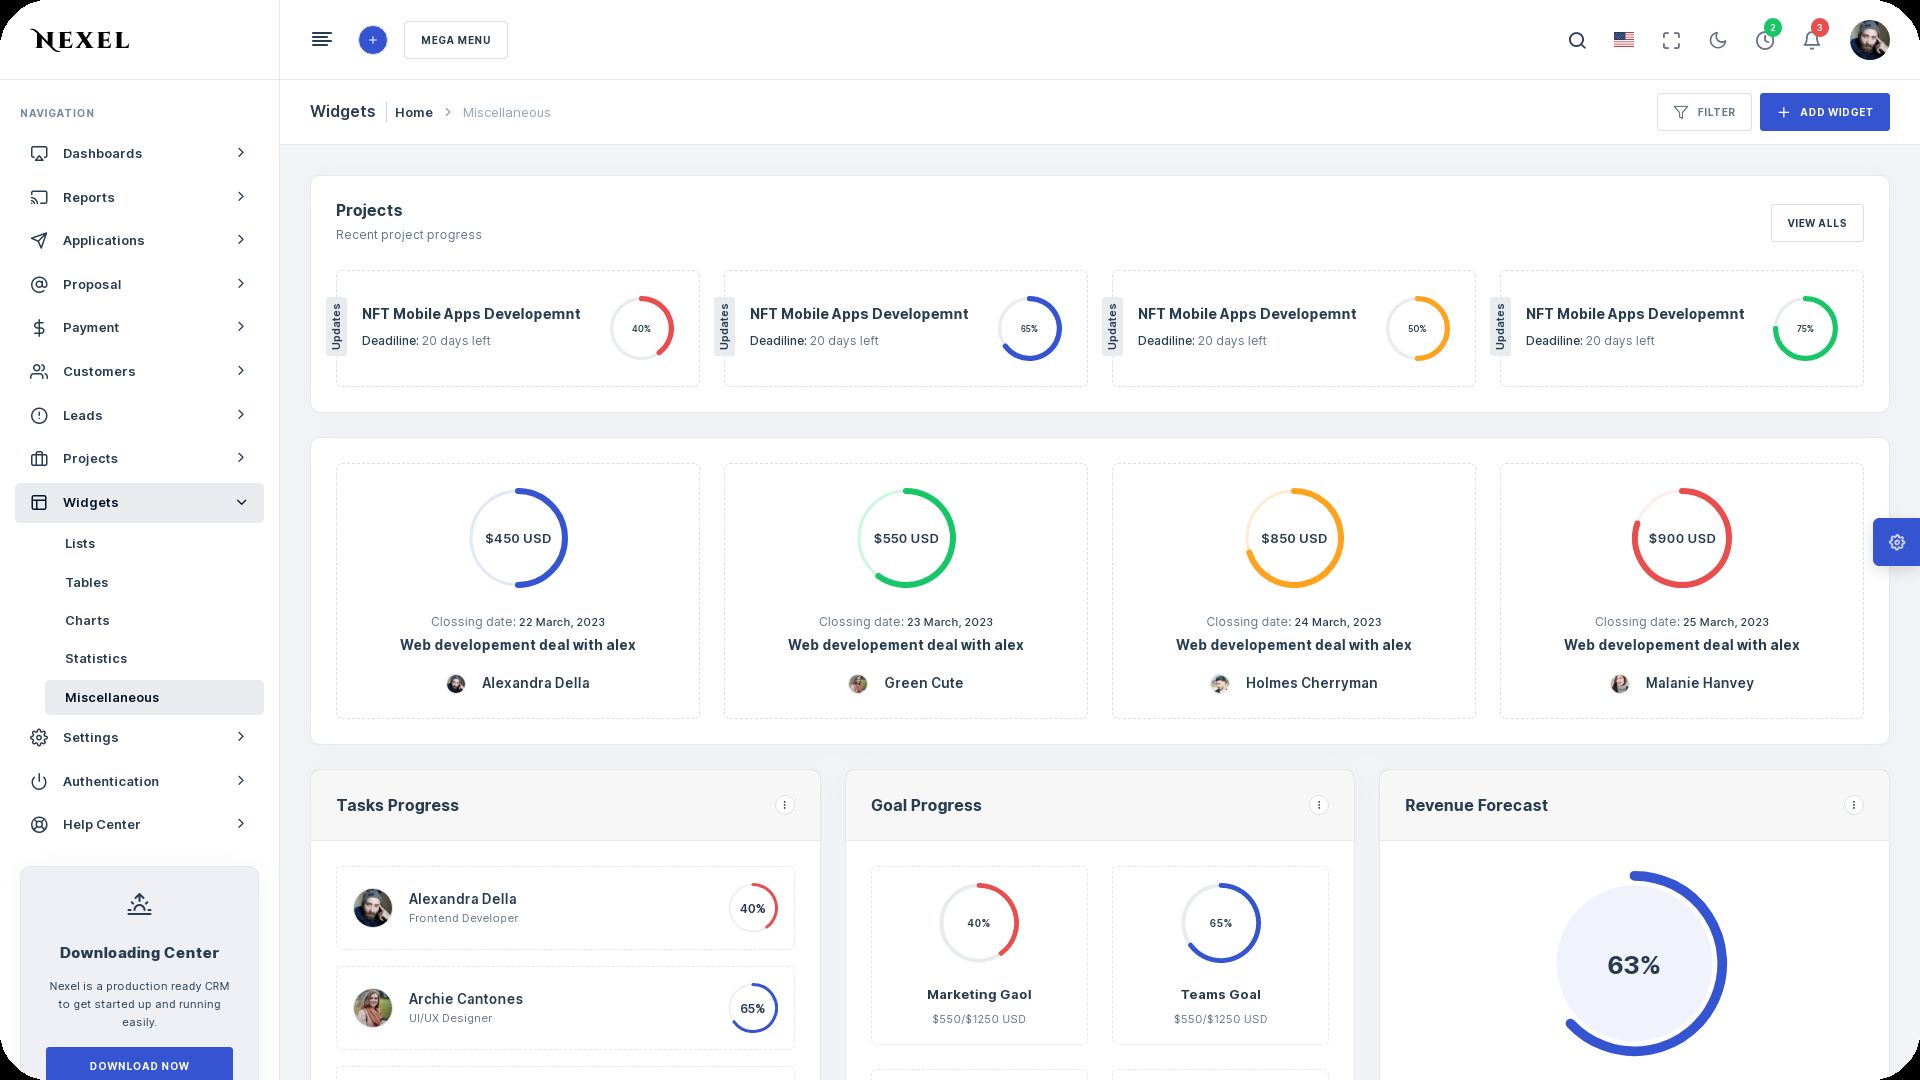Open the Charts submenu item
Viewport: 1920px width, 1080px height.
pyautogui.click(x=87, y=620)
